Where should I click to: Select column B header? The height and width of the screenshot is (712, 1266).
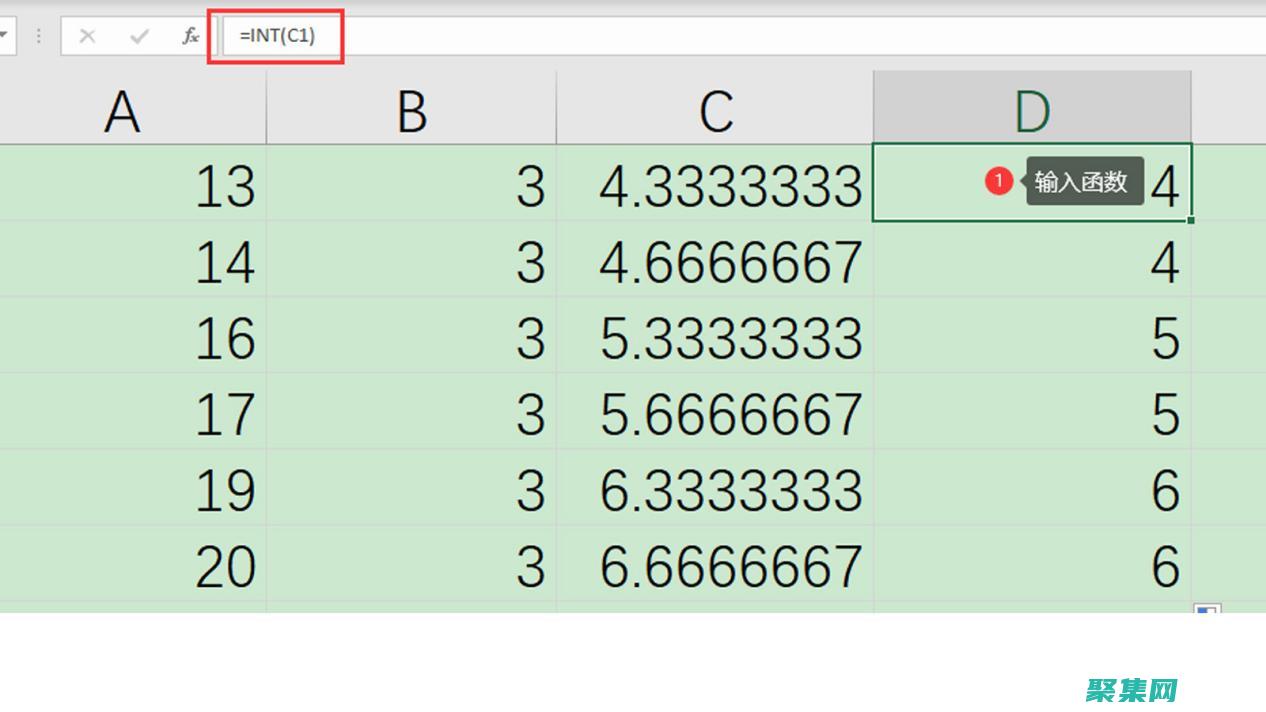pyautogui.click(x=411, y=110)
